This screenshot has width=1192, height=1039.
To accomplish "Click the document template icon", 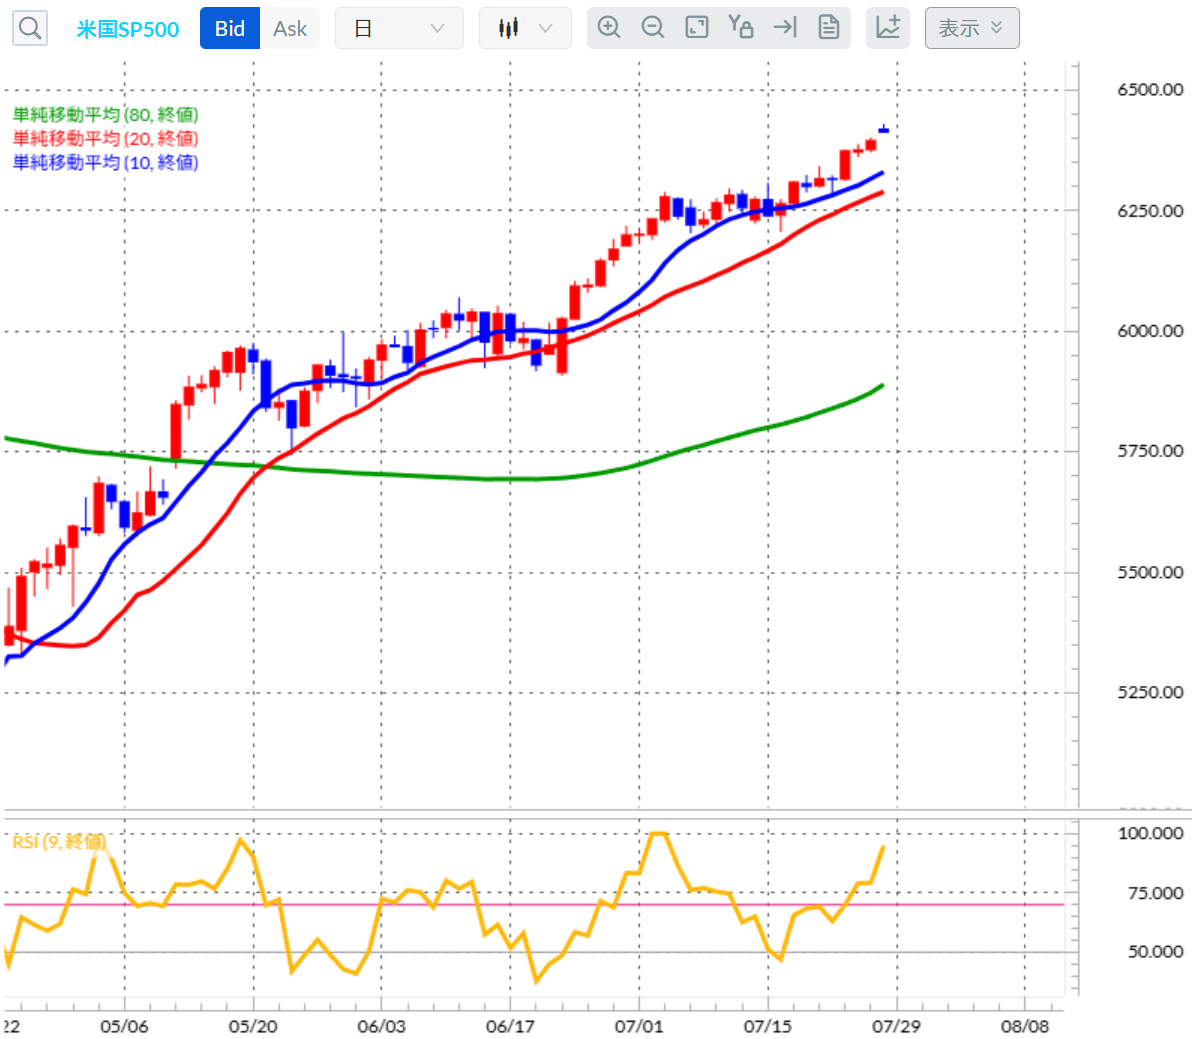I will pyautogui.click(x=829, y=27).
